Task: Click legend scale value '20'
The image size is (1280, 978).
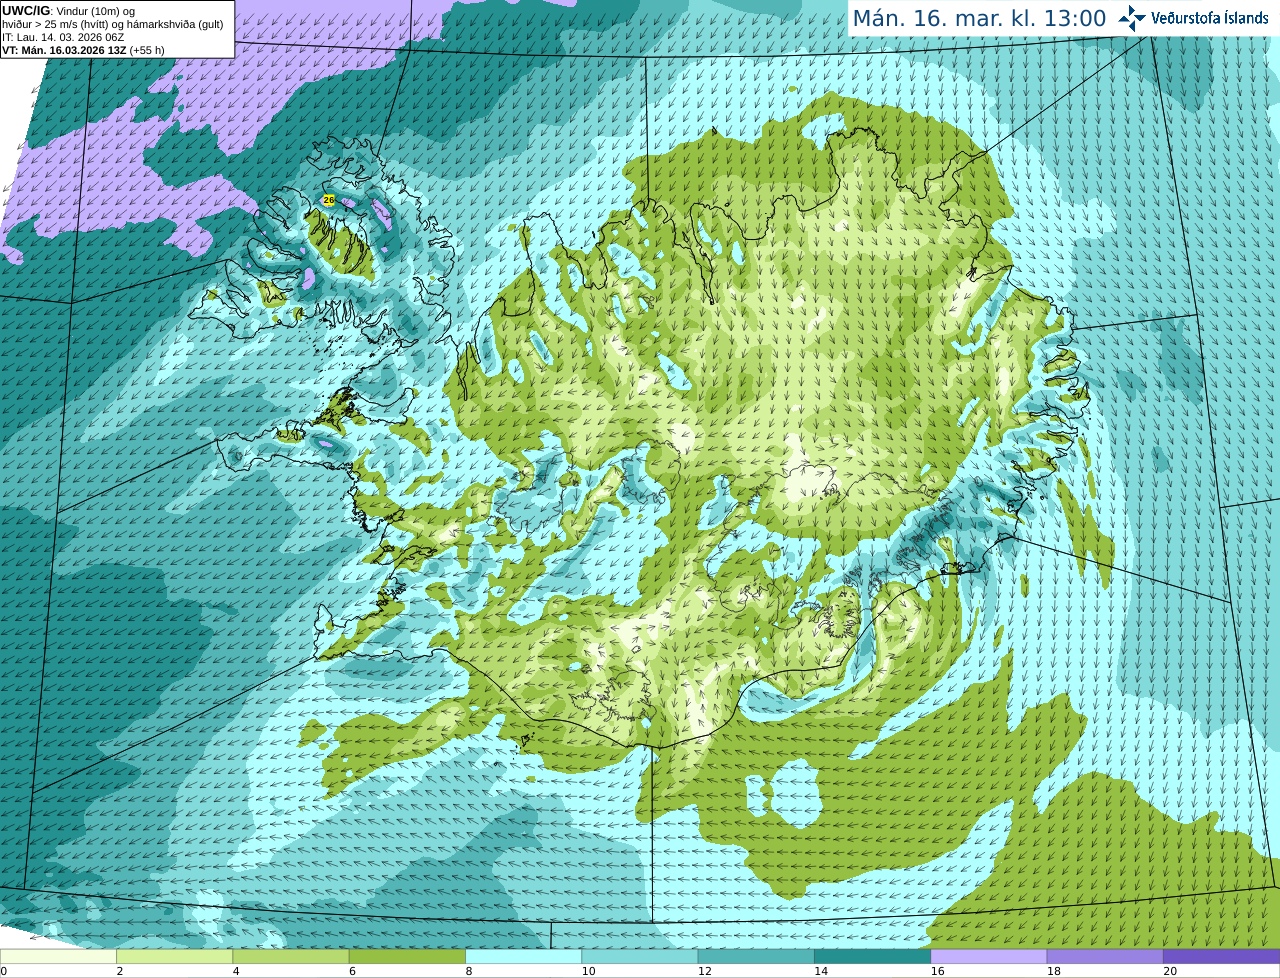Action: click(x=1170, y=971)
